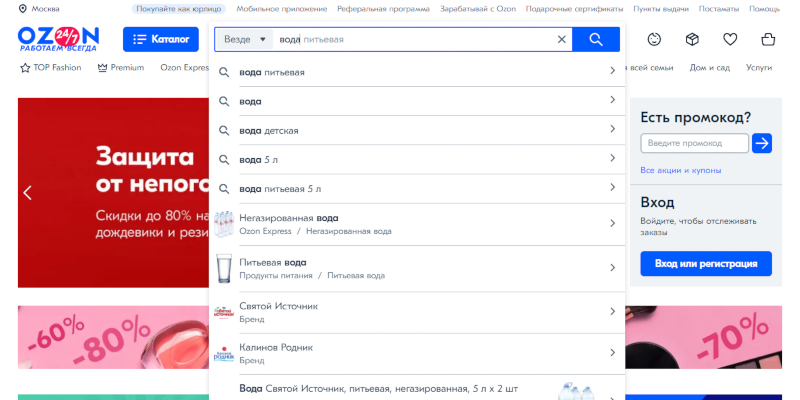Open favorites heart icon
The image size is (800, 400).
tap(730, 40)
